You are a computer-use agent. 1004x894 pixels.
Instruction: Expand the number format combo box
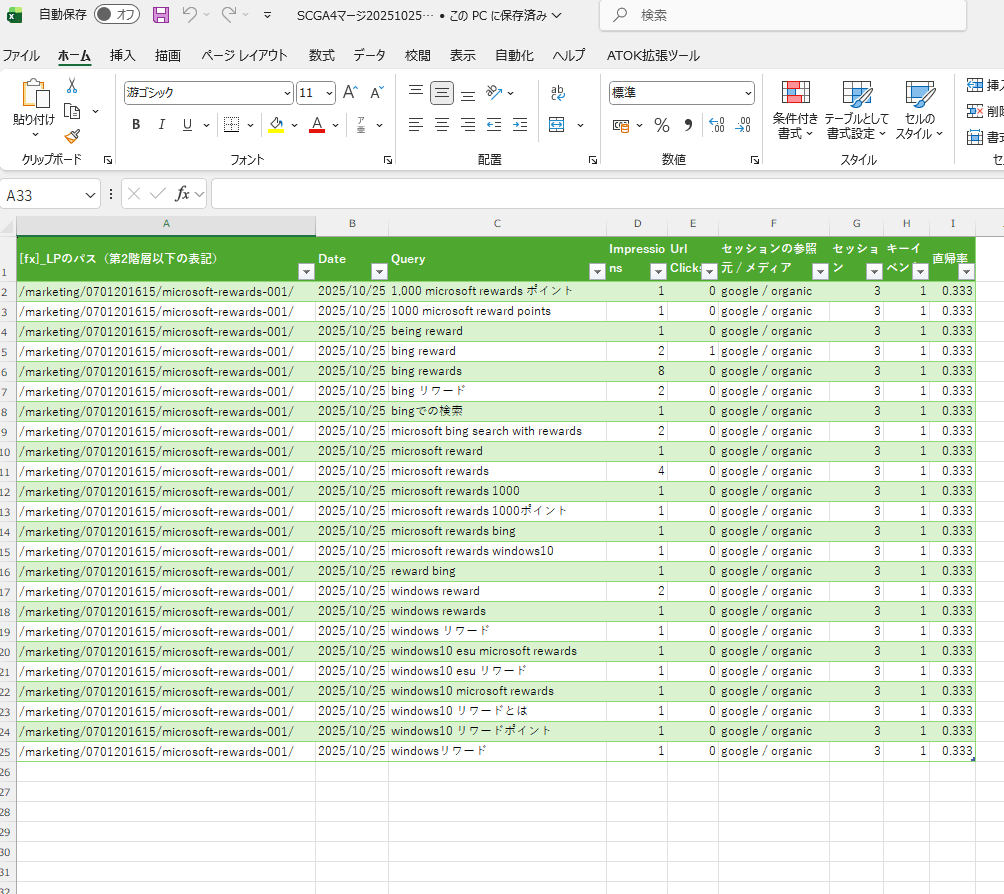click(x=748, y=93)
